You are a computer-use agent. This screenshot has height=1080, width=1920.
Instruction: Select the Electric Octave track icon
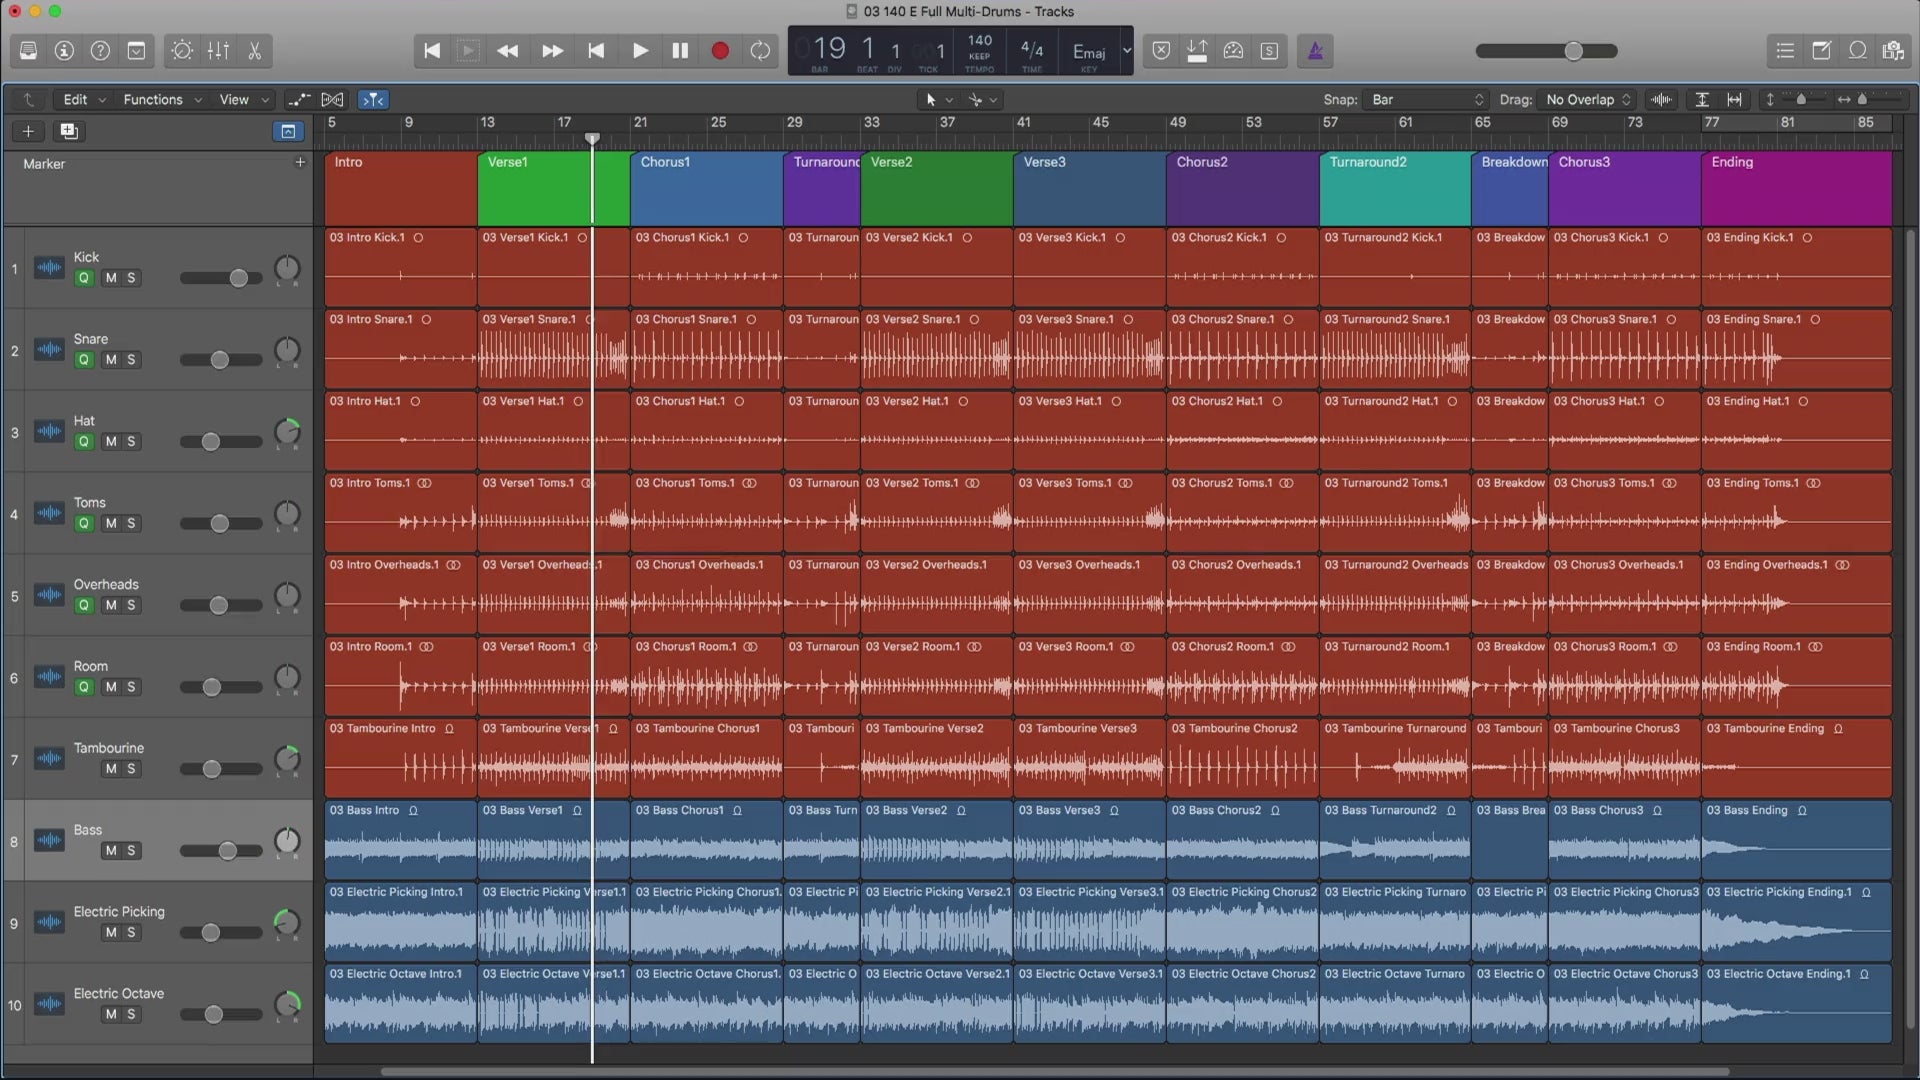[49, 1004]
